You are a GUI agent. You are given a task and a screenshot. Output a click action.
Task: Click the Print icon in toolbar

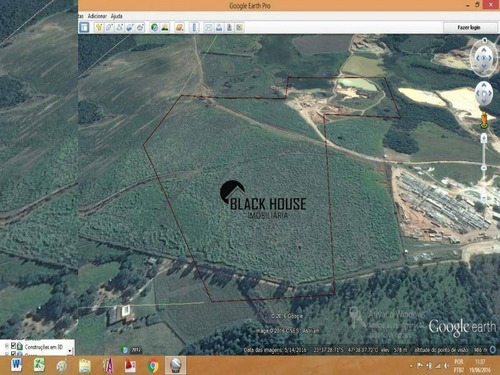pos(219,27)
